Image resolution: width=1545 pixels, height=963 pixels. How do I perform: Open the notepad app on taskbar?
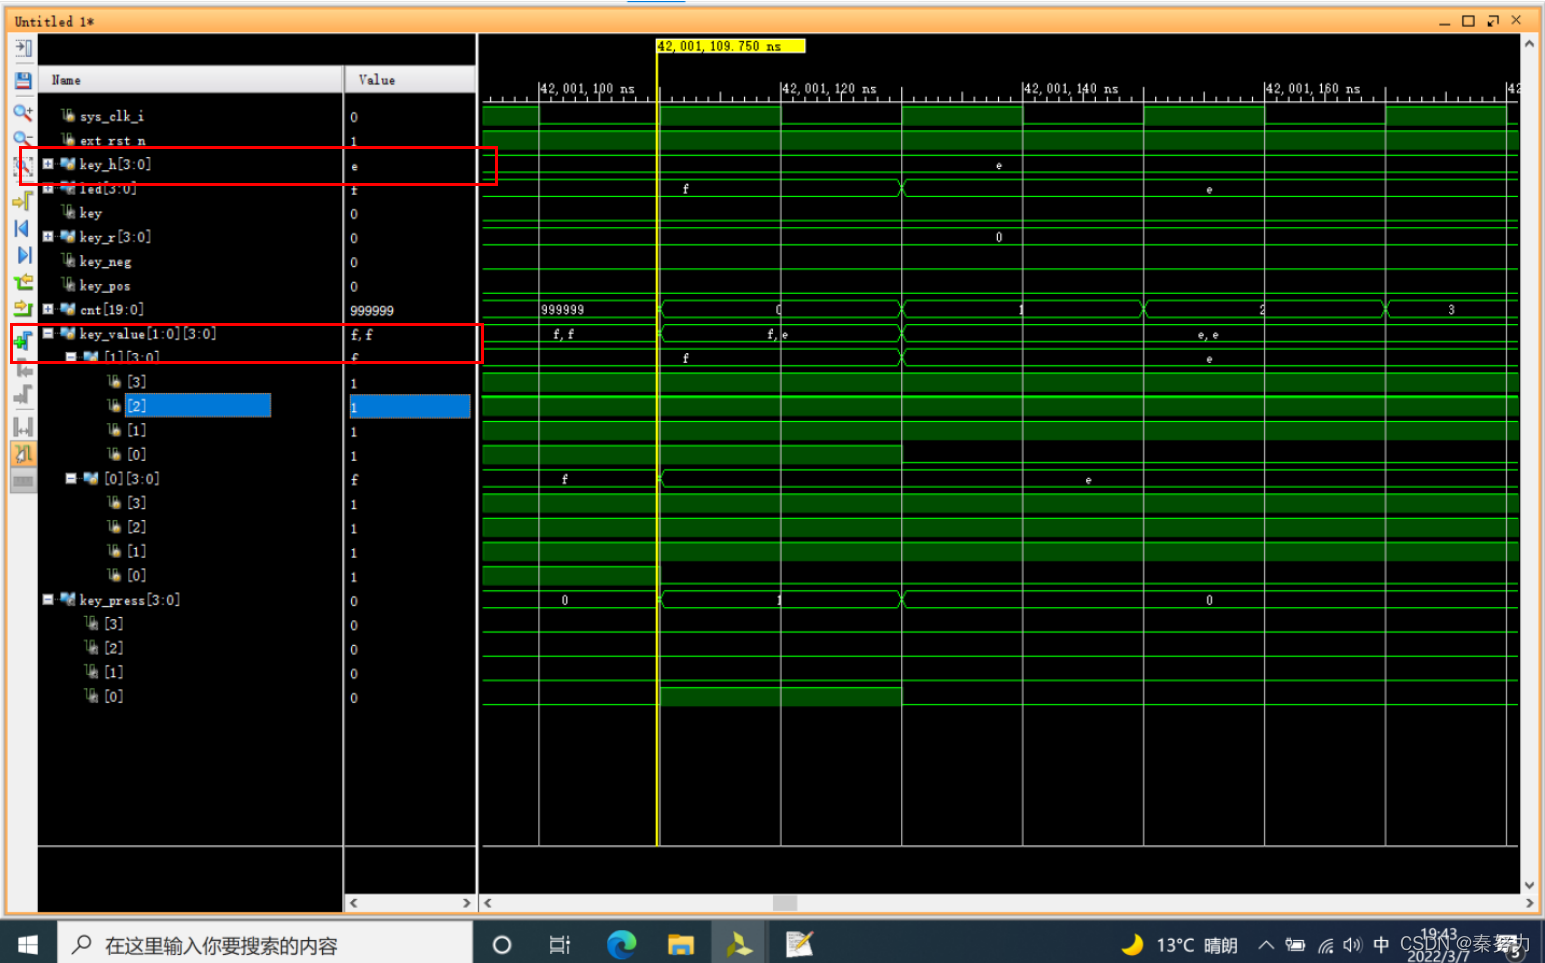click(x=799, y=945)
